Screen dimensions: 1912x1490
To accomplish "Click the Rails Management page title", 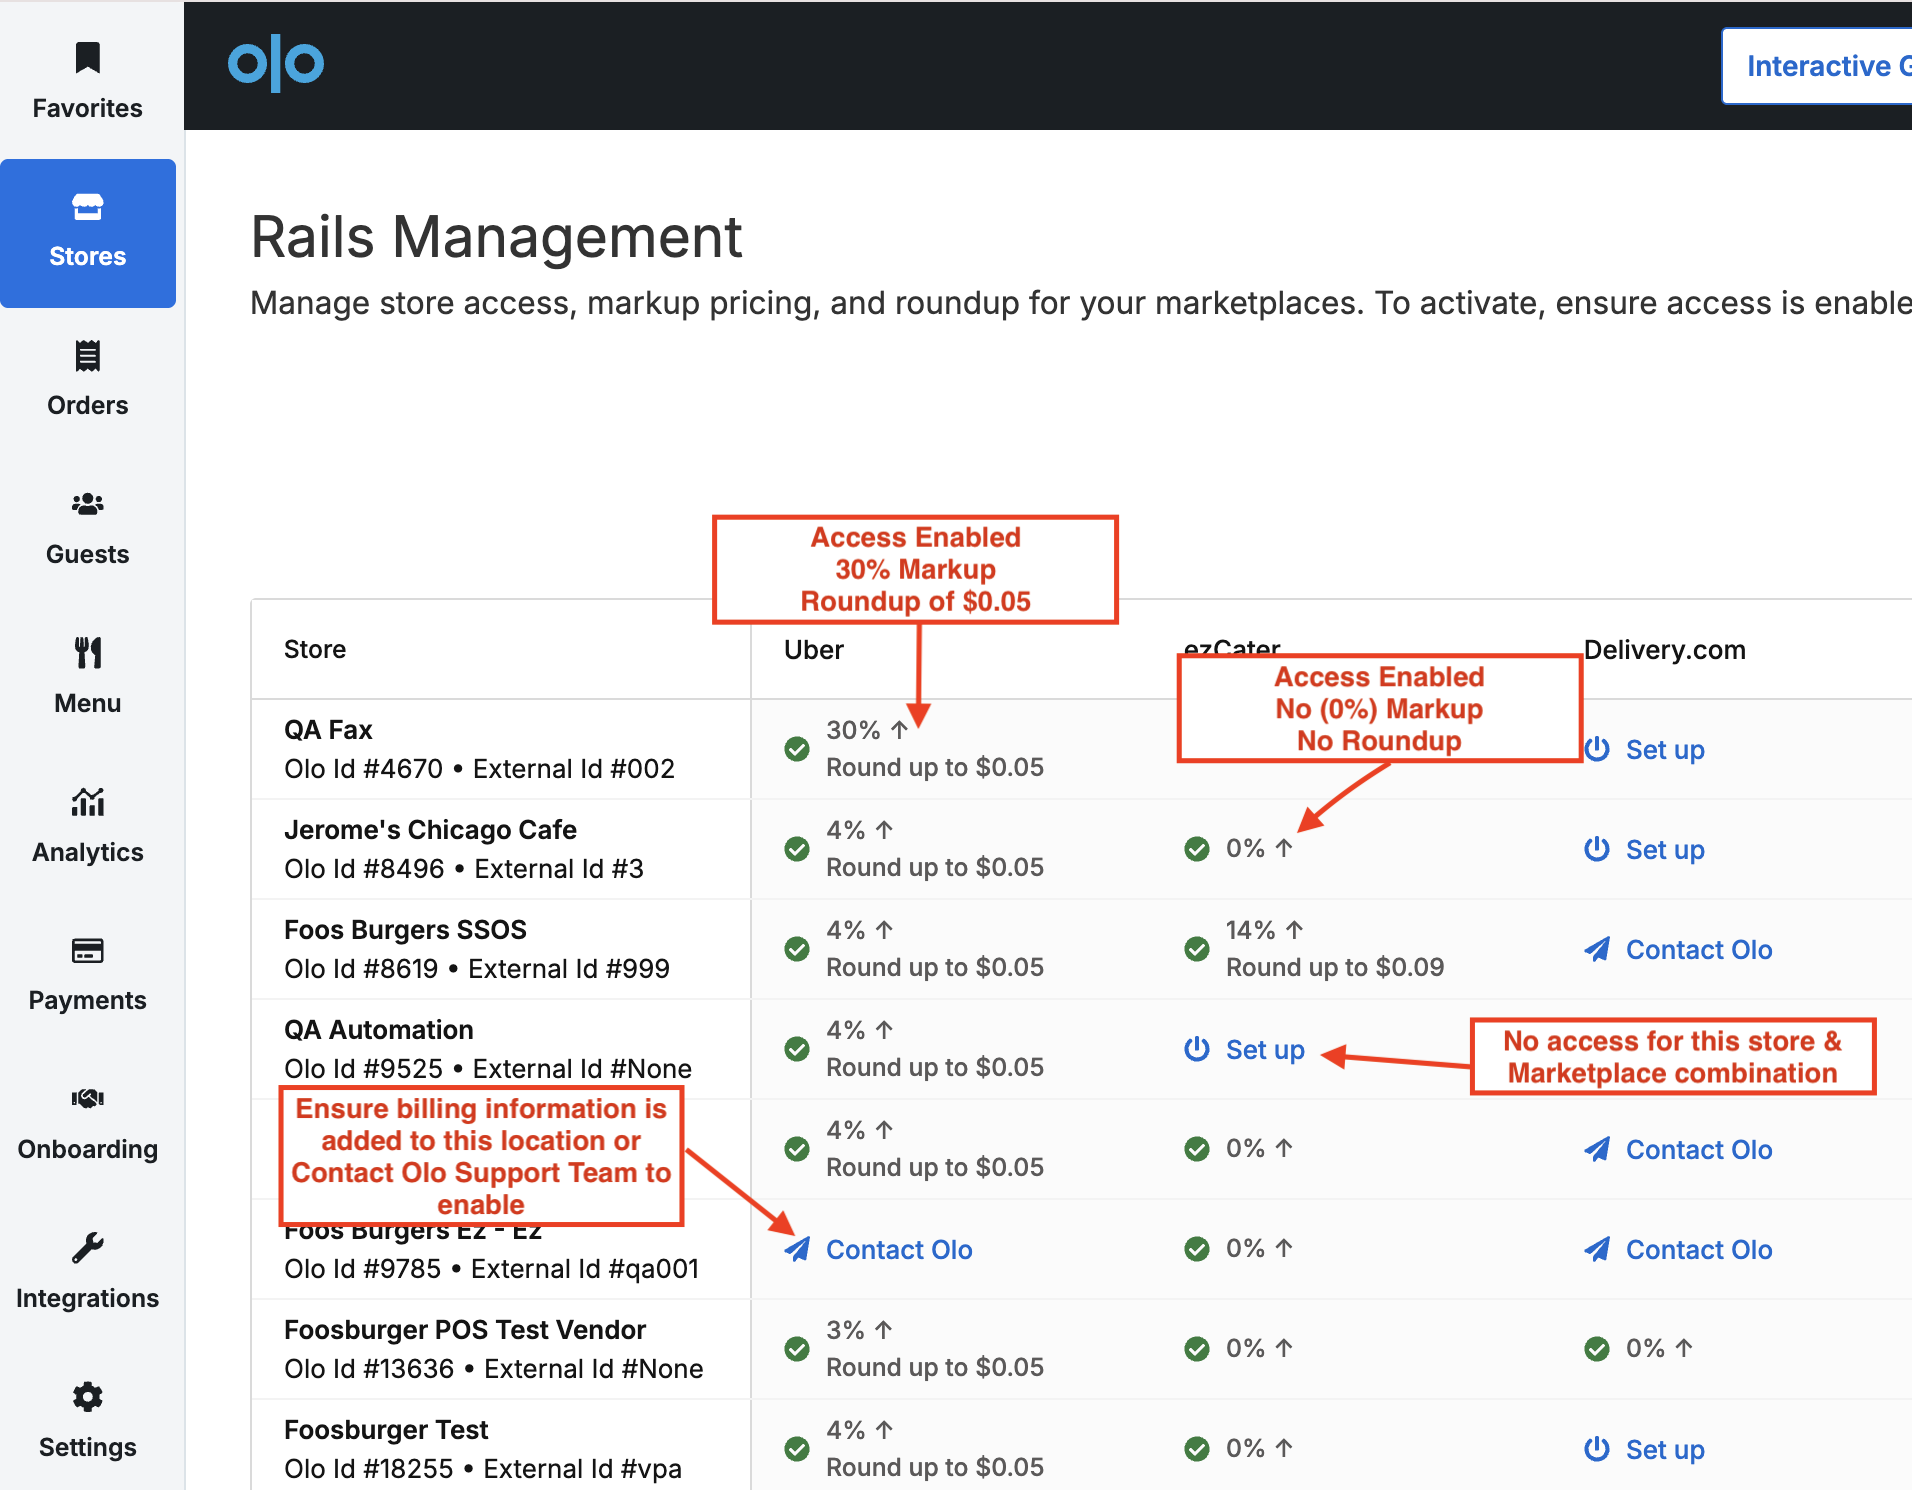I will (496, 237).
